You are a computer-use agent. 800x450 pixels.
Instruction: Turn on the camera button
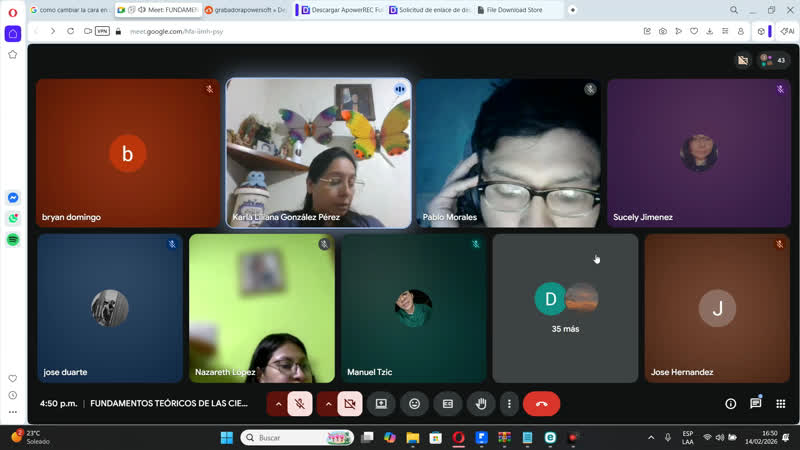coord(349,404)
